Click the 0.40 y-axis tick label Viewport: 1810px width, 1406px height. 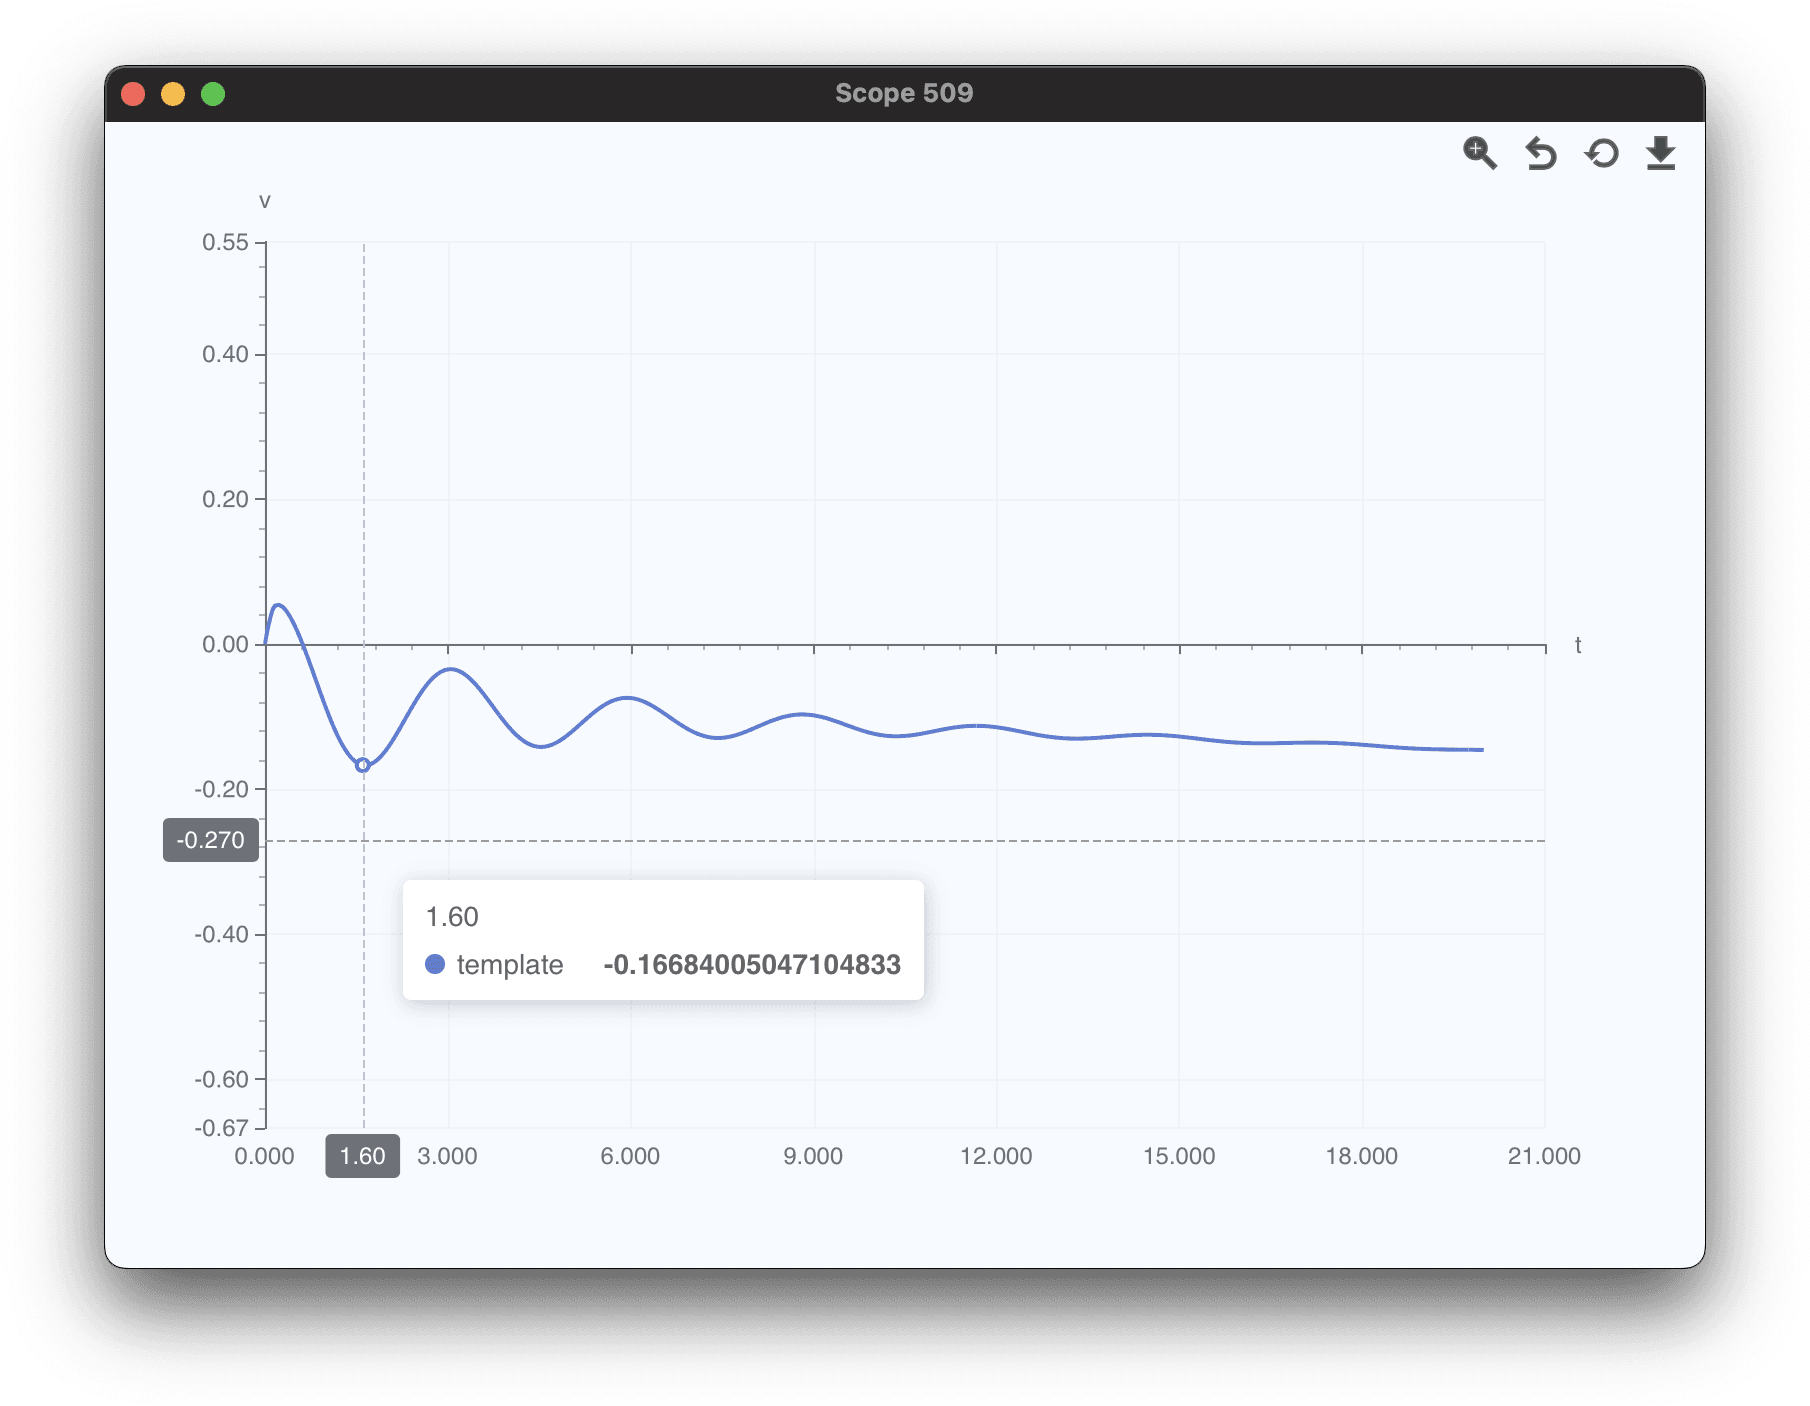(225, 354)
